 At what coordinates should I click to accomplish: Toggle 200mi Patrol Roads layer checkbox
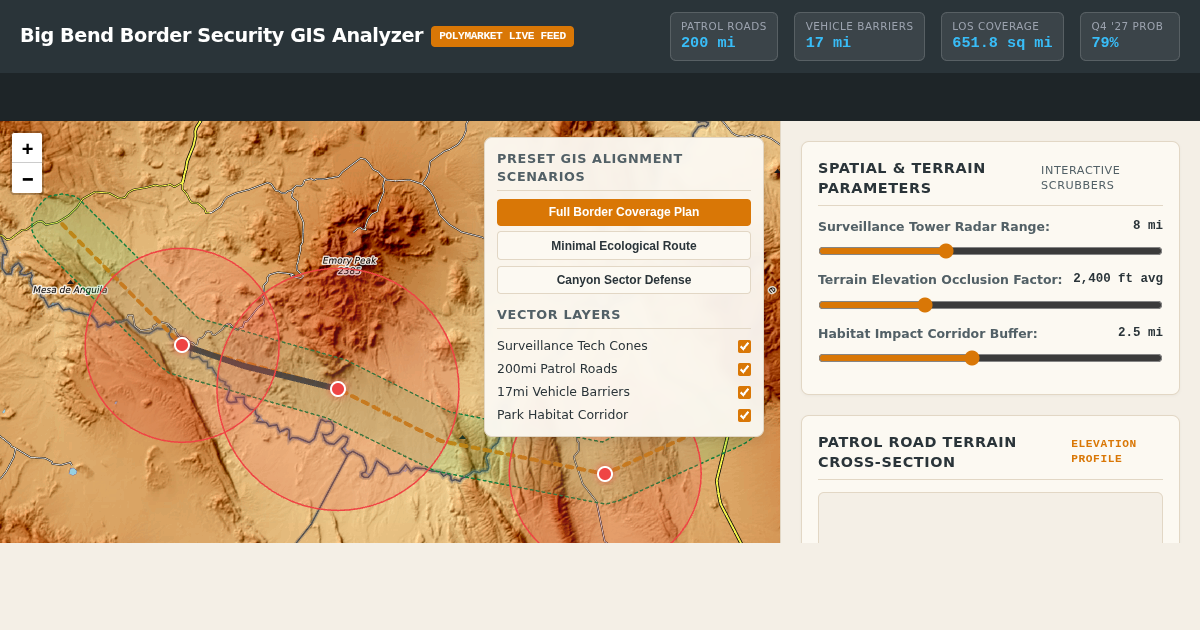tap(744, 369)
